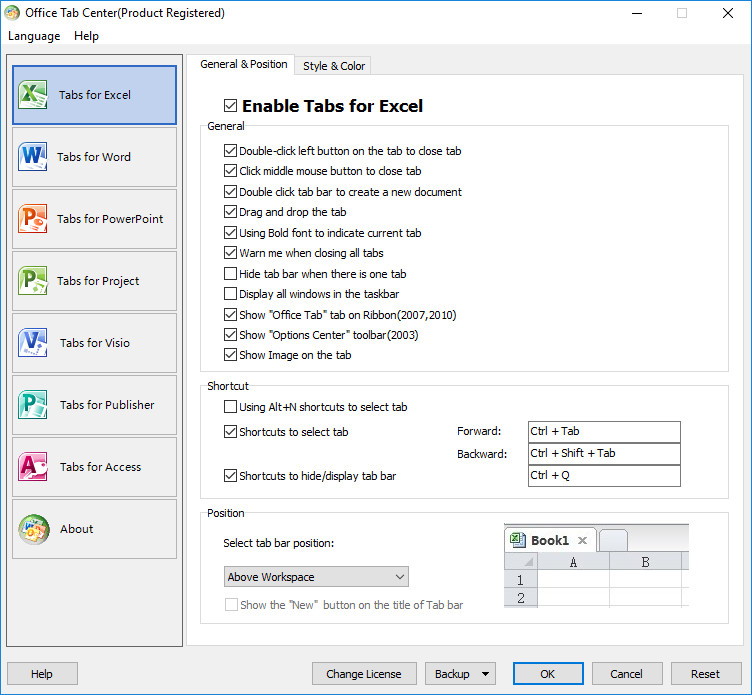Image resolution: width=752 pixels, height=695 pixels.
Task: Click the Excel file icon on Book1 preview tab
Action: click(517, 540)
